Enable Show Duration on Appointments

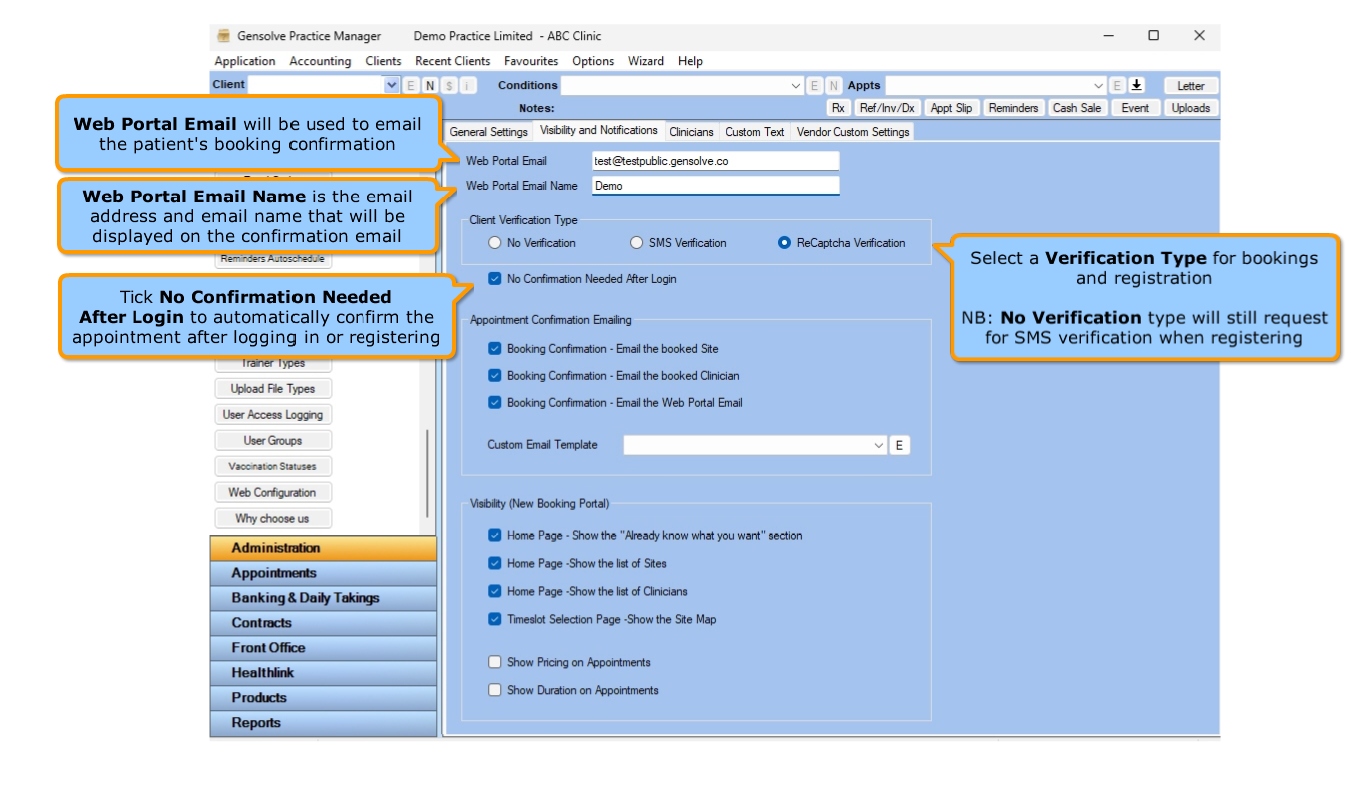point(494,690)
